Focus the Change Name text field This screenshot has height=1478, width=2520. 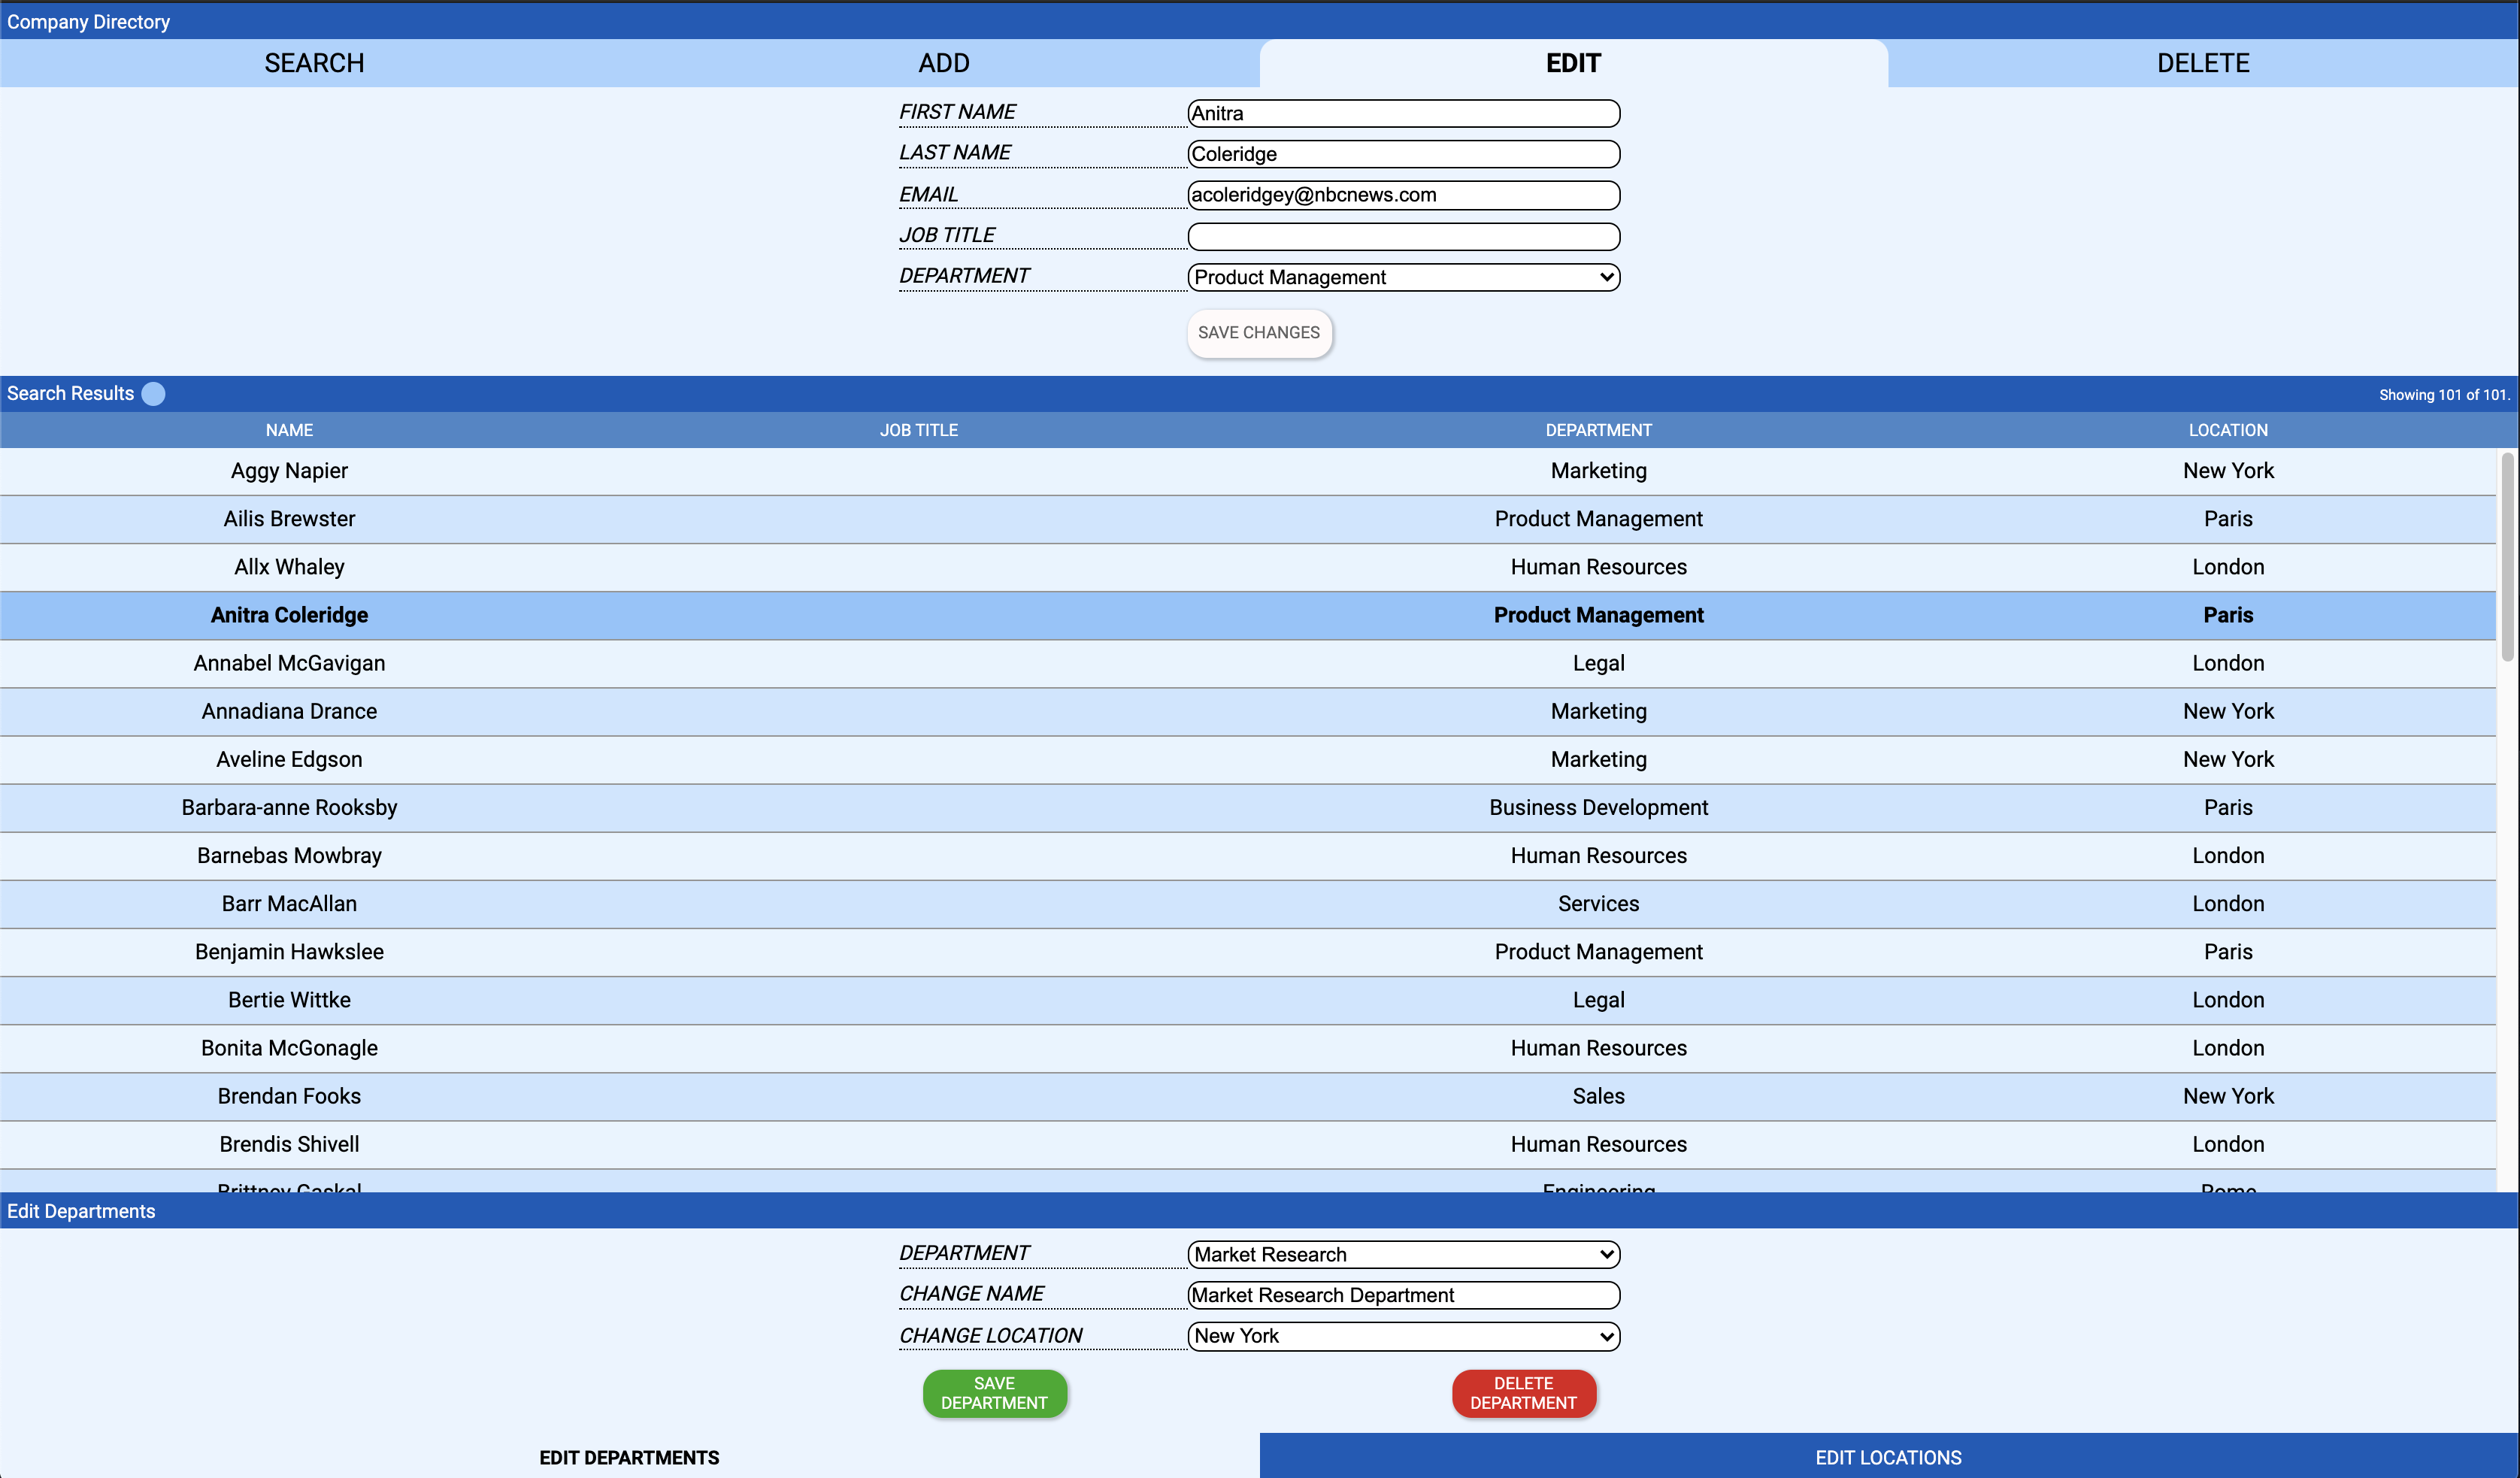[x=1403, y=1295]
